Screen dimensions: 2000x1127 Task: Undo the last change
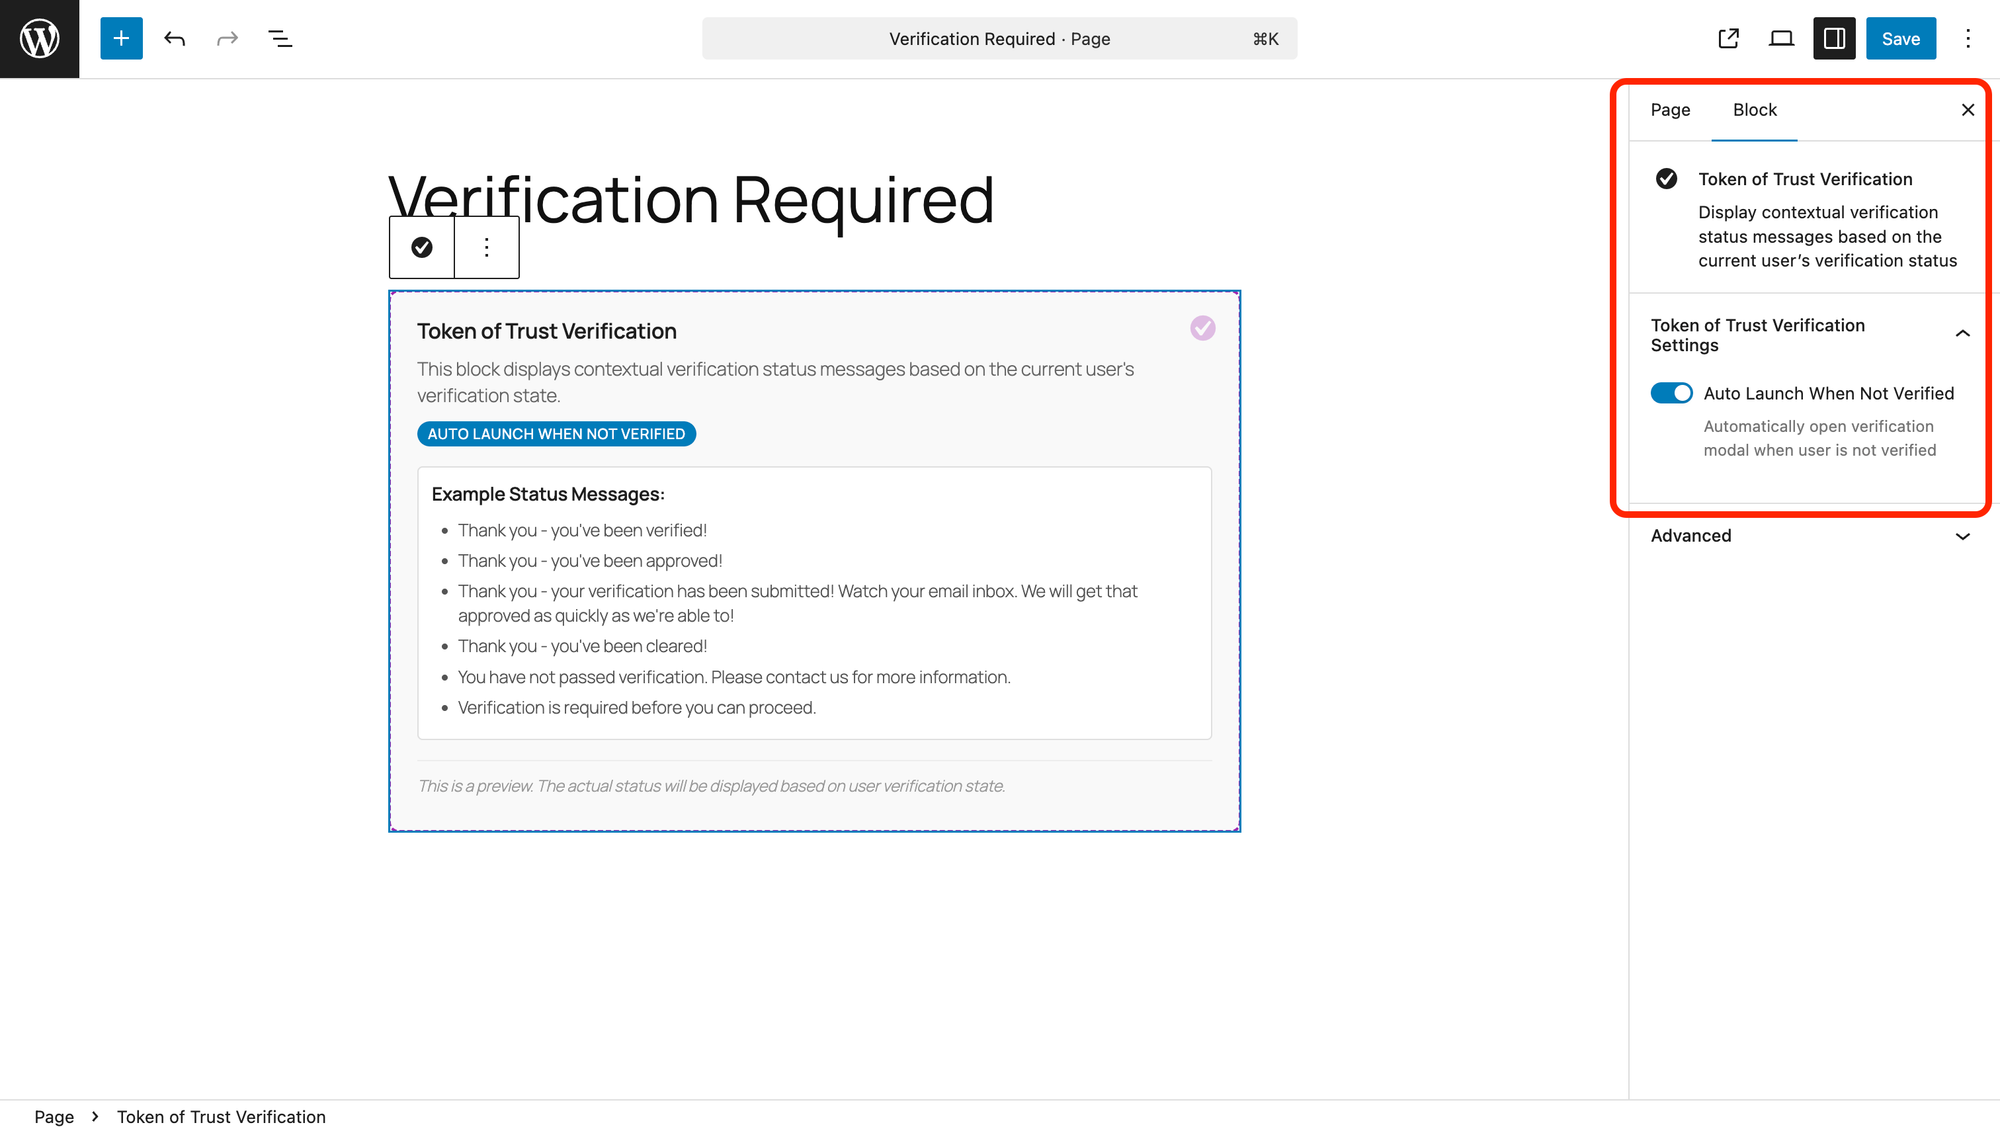pyautogui.click(x=175, y=39)
